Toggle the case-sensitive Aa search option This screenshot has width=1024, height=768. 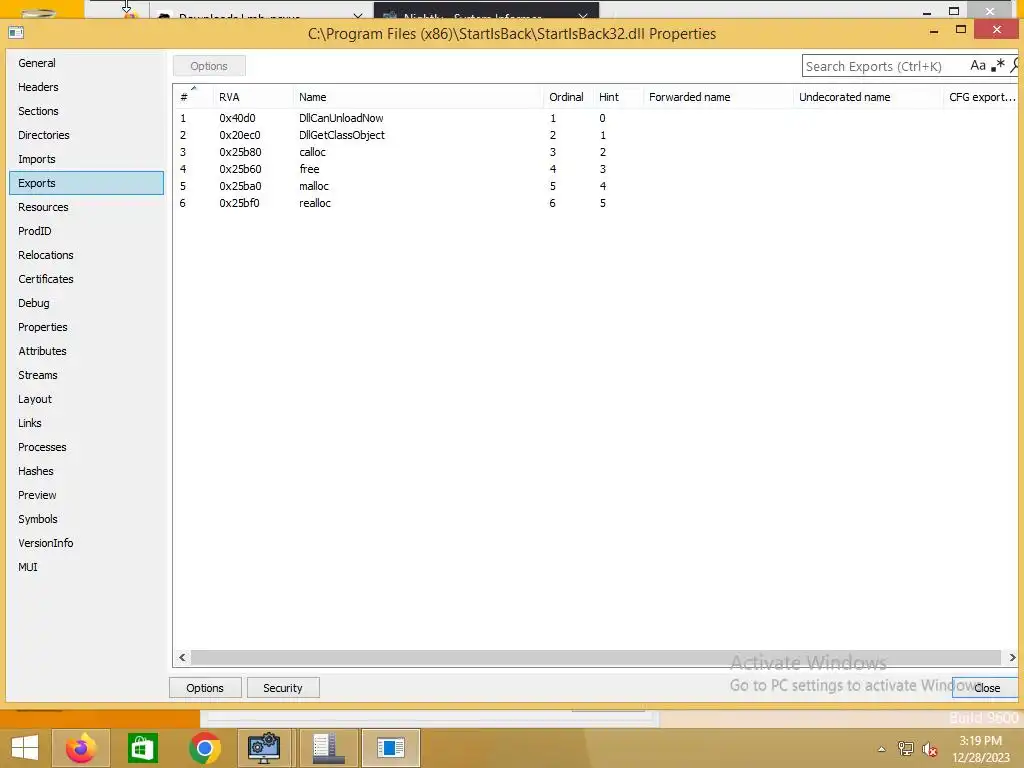tap(977, 65)
